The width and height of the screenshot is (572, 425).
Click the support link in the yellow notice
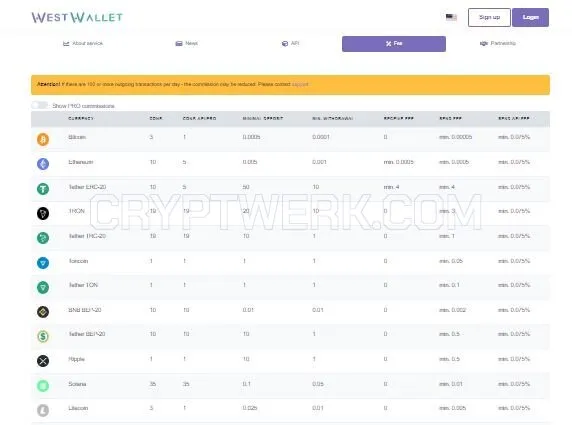click(300, 84)
